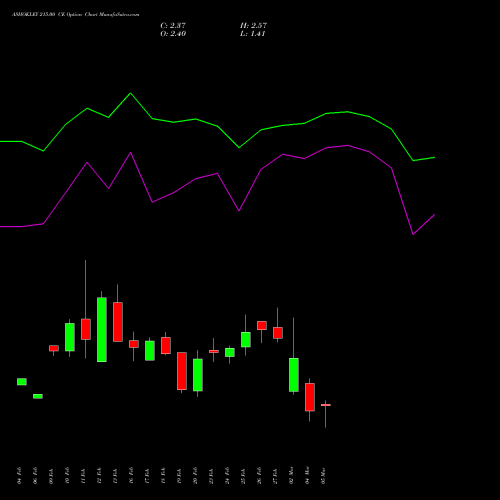Image resolution: width=500 pixels, height=500 pixels.
Task: Click the ASHOKLEY 215.00 CE chart title
Action: [x=76, y=15]
